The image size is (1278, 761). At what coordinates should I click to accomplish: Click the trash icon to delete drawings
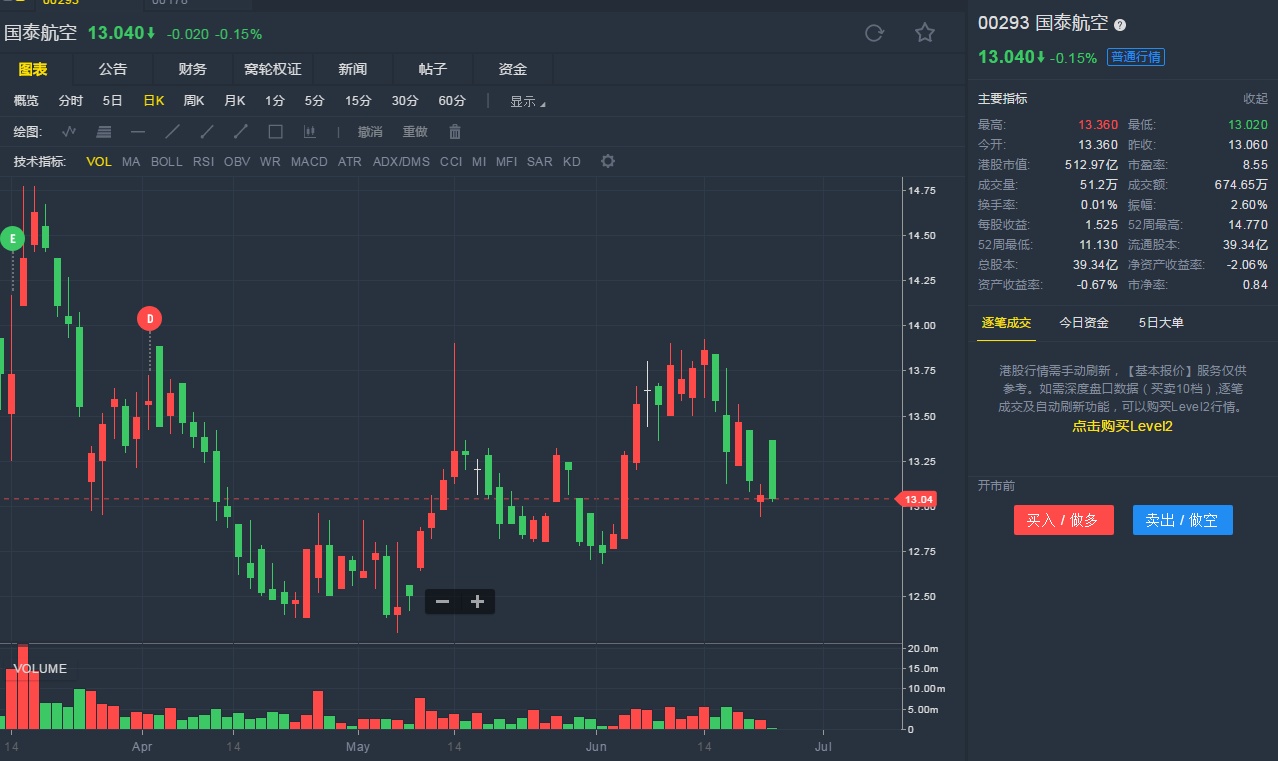coord(455,131)
